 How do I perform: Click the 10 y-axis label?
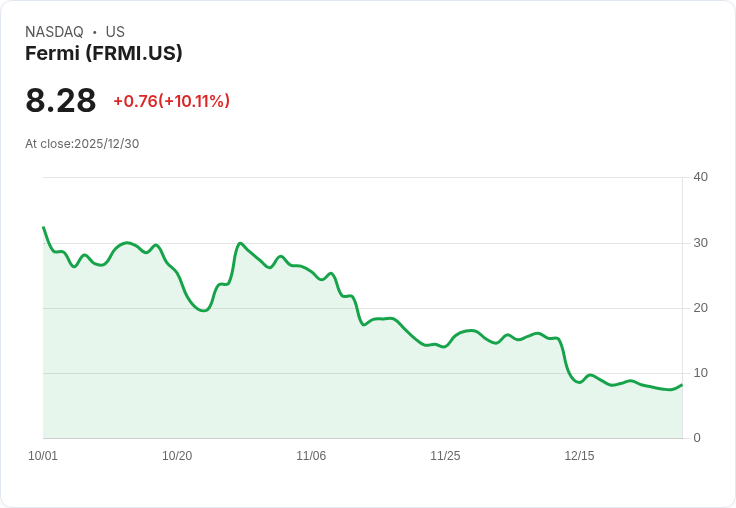(x=700, y=372)
